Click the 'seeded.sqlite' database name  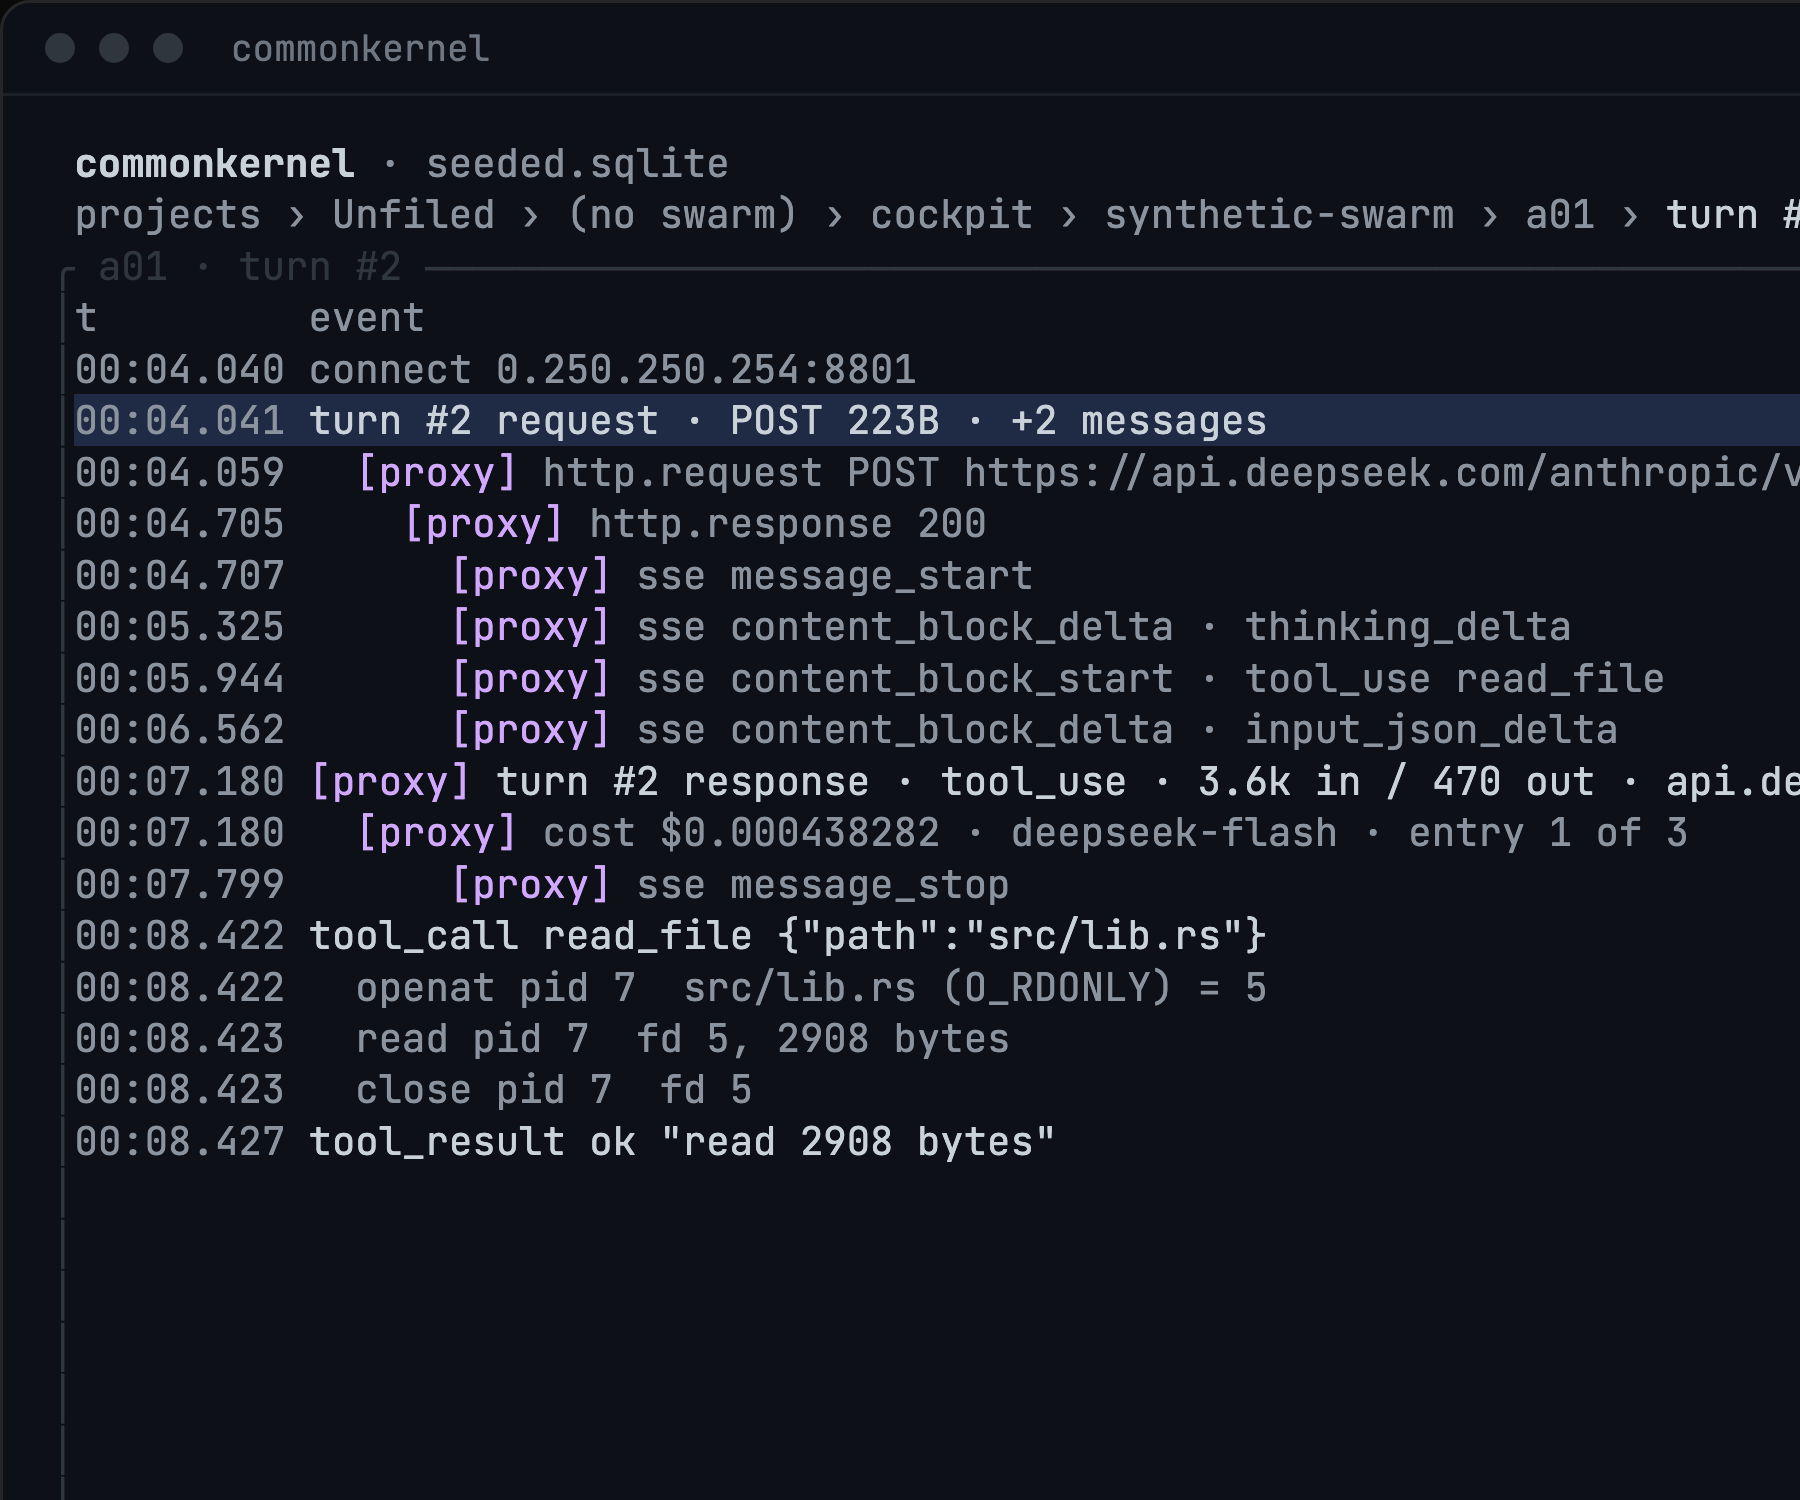[x=578, y=164]
